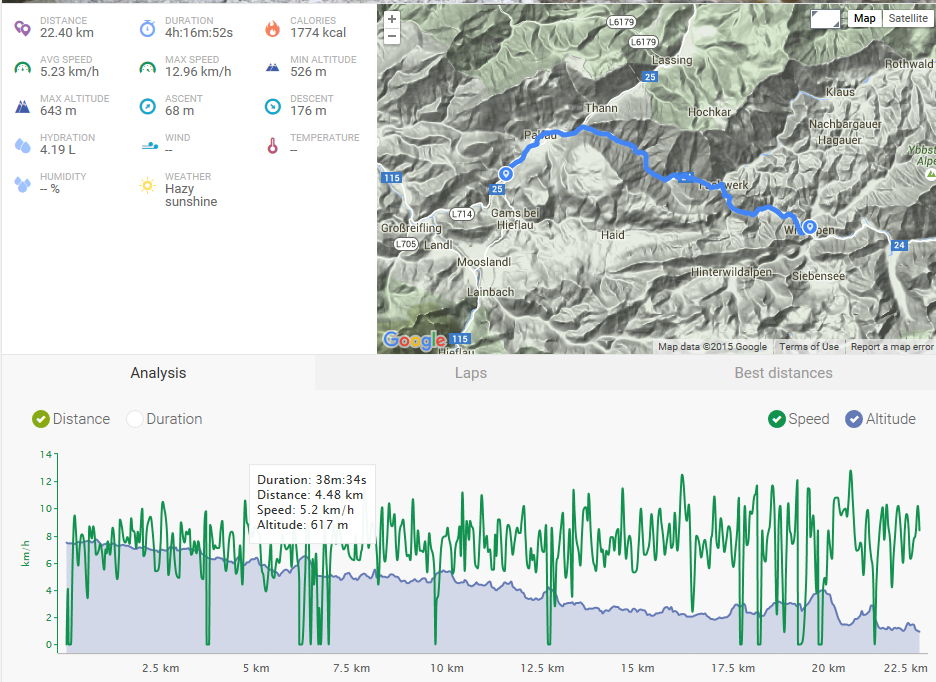Click the route end marker near Wildalpen

tap(809, 227)
